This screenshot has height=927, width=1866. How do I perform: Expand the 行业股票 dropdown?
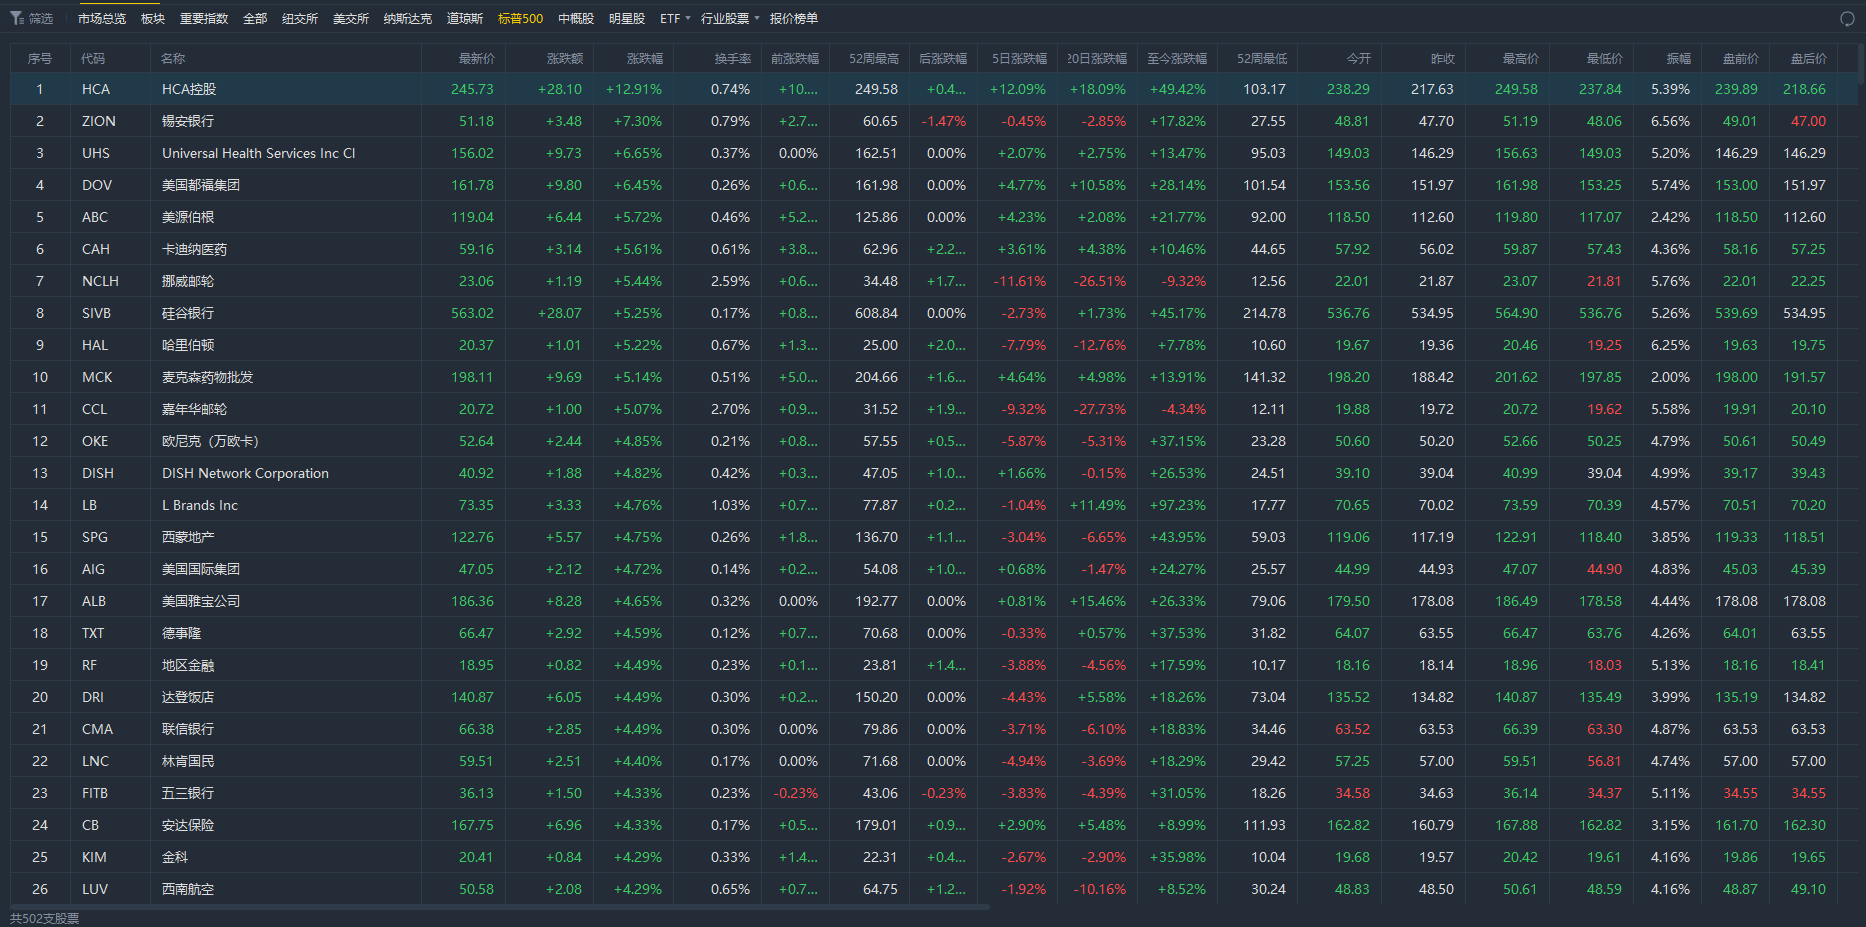730,18
